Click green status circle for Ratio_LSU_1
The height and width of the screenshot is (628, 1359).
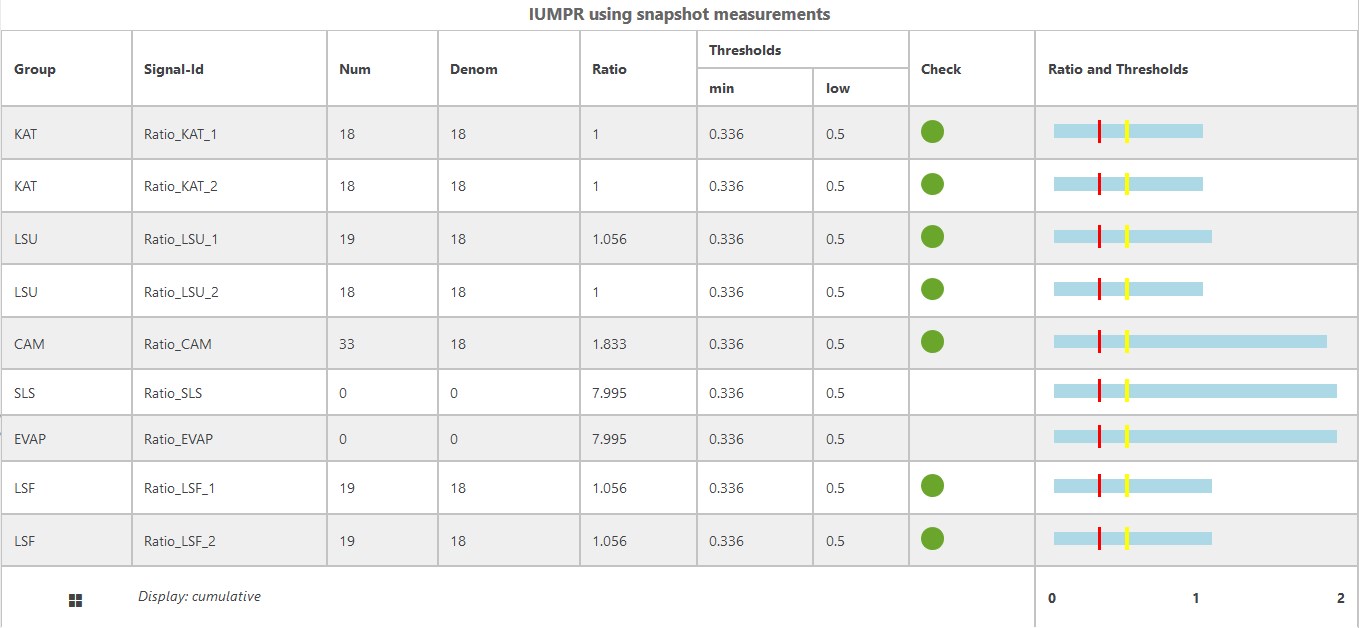coord(932,237)
